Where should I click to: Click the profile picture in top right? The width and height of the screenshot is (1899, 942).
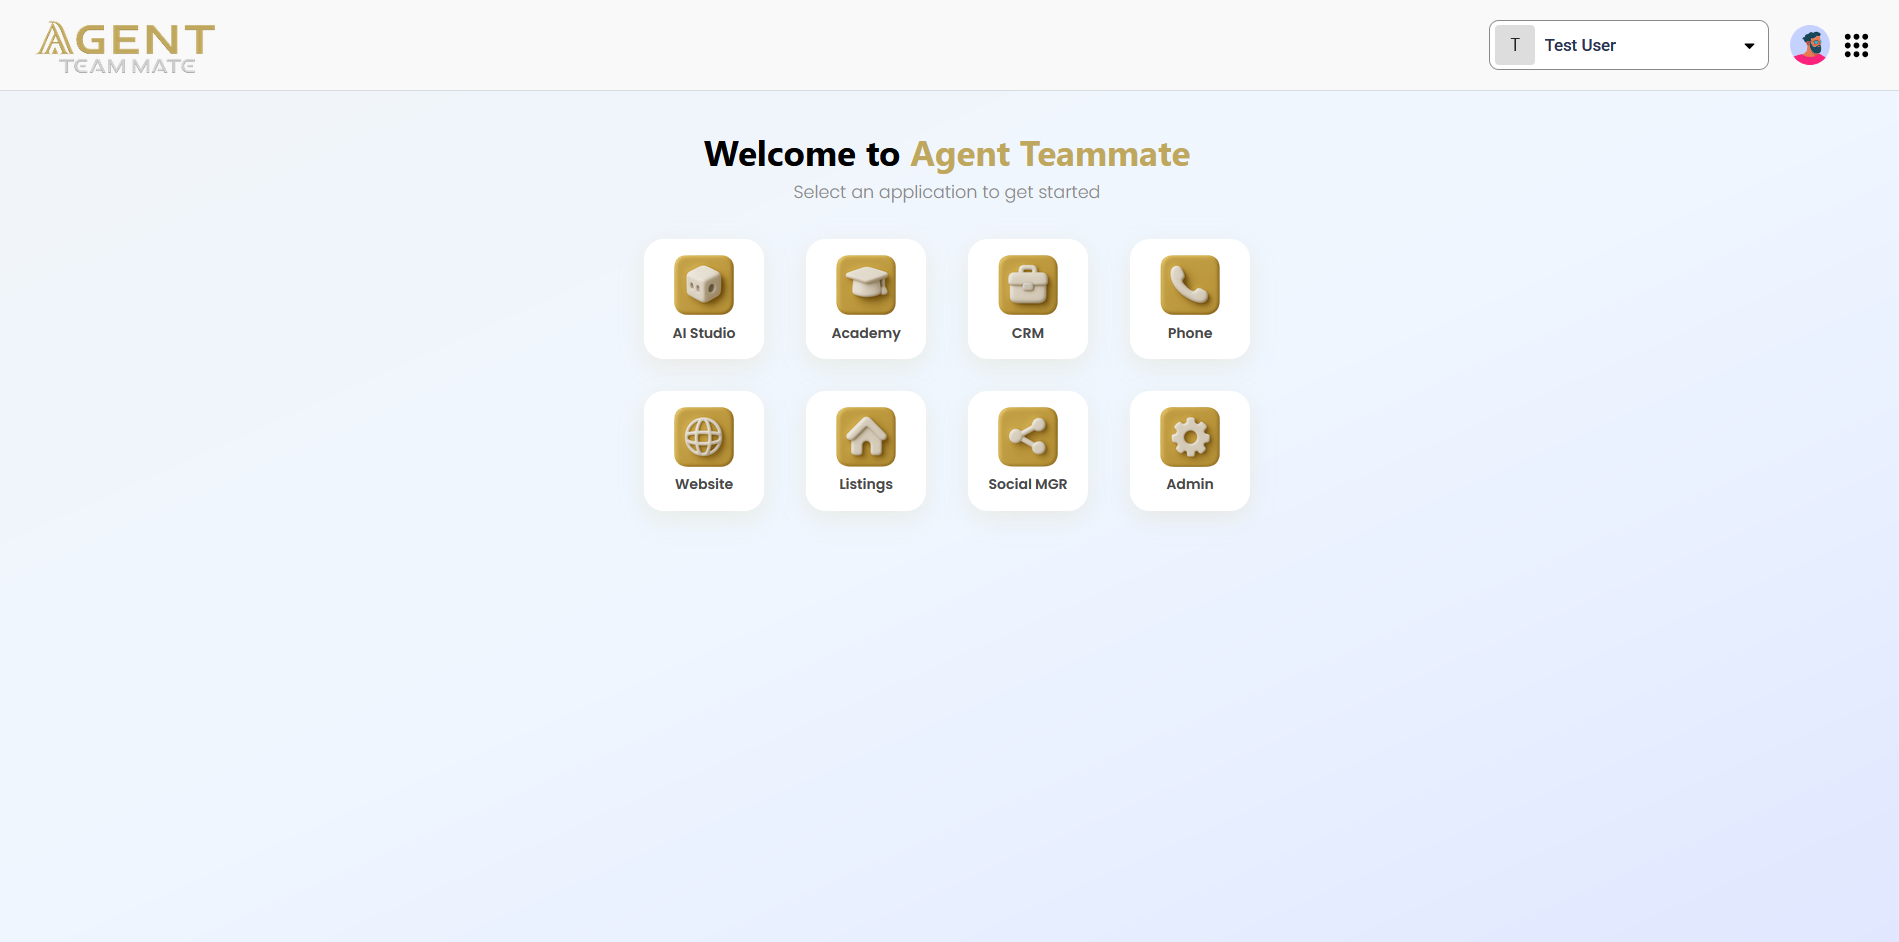click(x=1809, y=45)
